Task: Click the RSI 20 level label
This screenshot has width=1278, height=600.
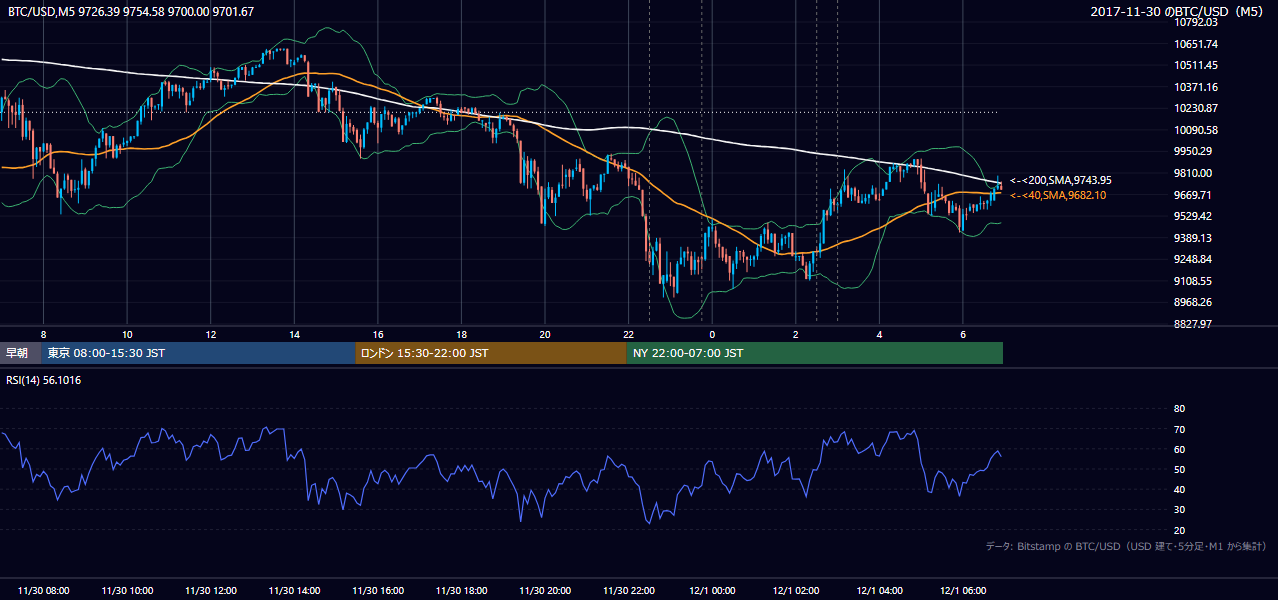Action: coord(1179,530)
